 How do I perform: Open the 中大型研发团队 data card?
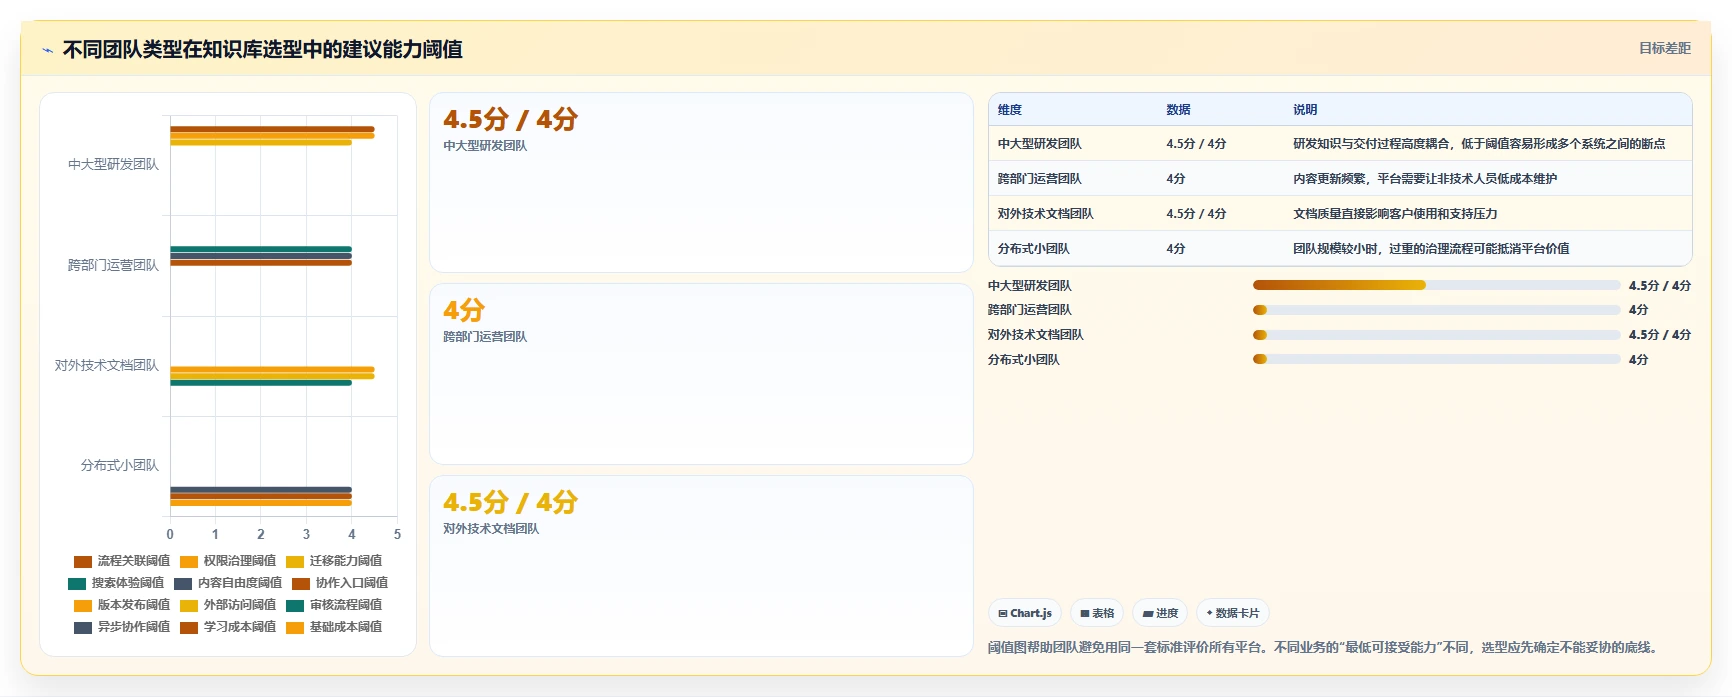(701, 182)
